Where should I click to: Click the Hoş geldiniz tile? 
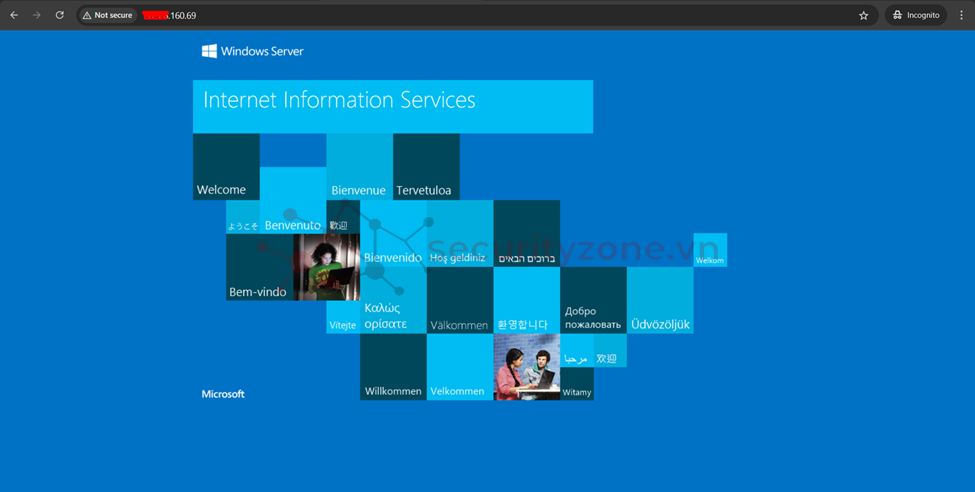pos(460,234)
